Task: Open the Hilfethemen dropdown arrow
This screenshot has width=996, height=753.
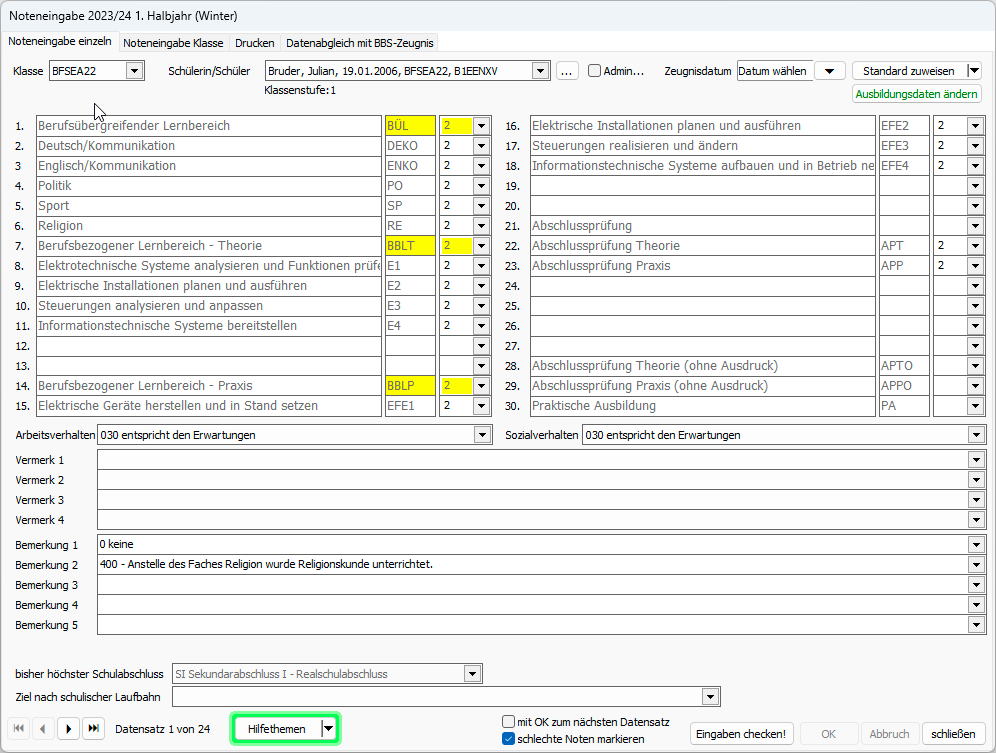Action: (327, 729)
